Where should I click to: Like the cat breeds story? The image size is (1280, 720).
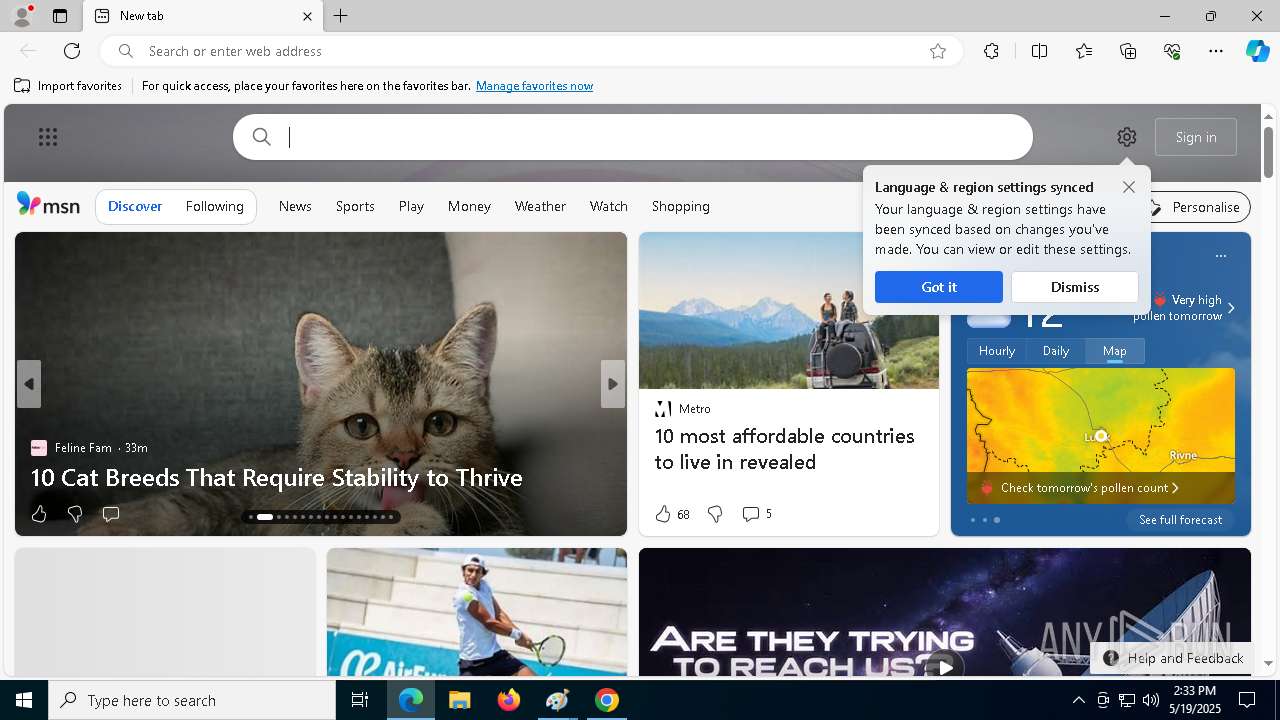[39, 514]
